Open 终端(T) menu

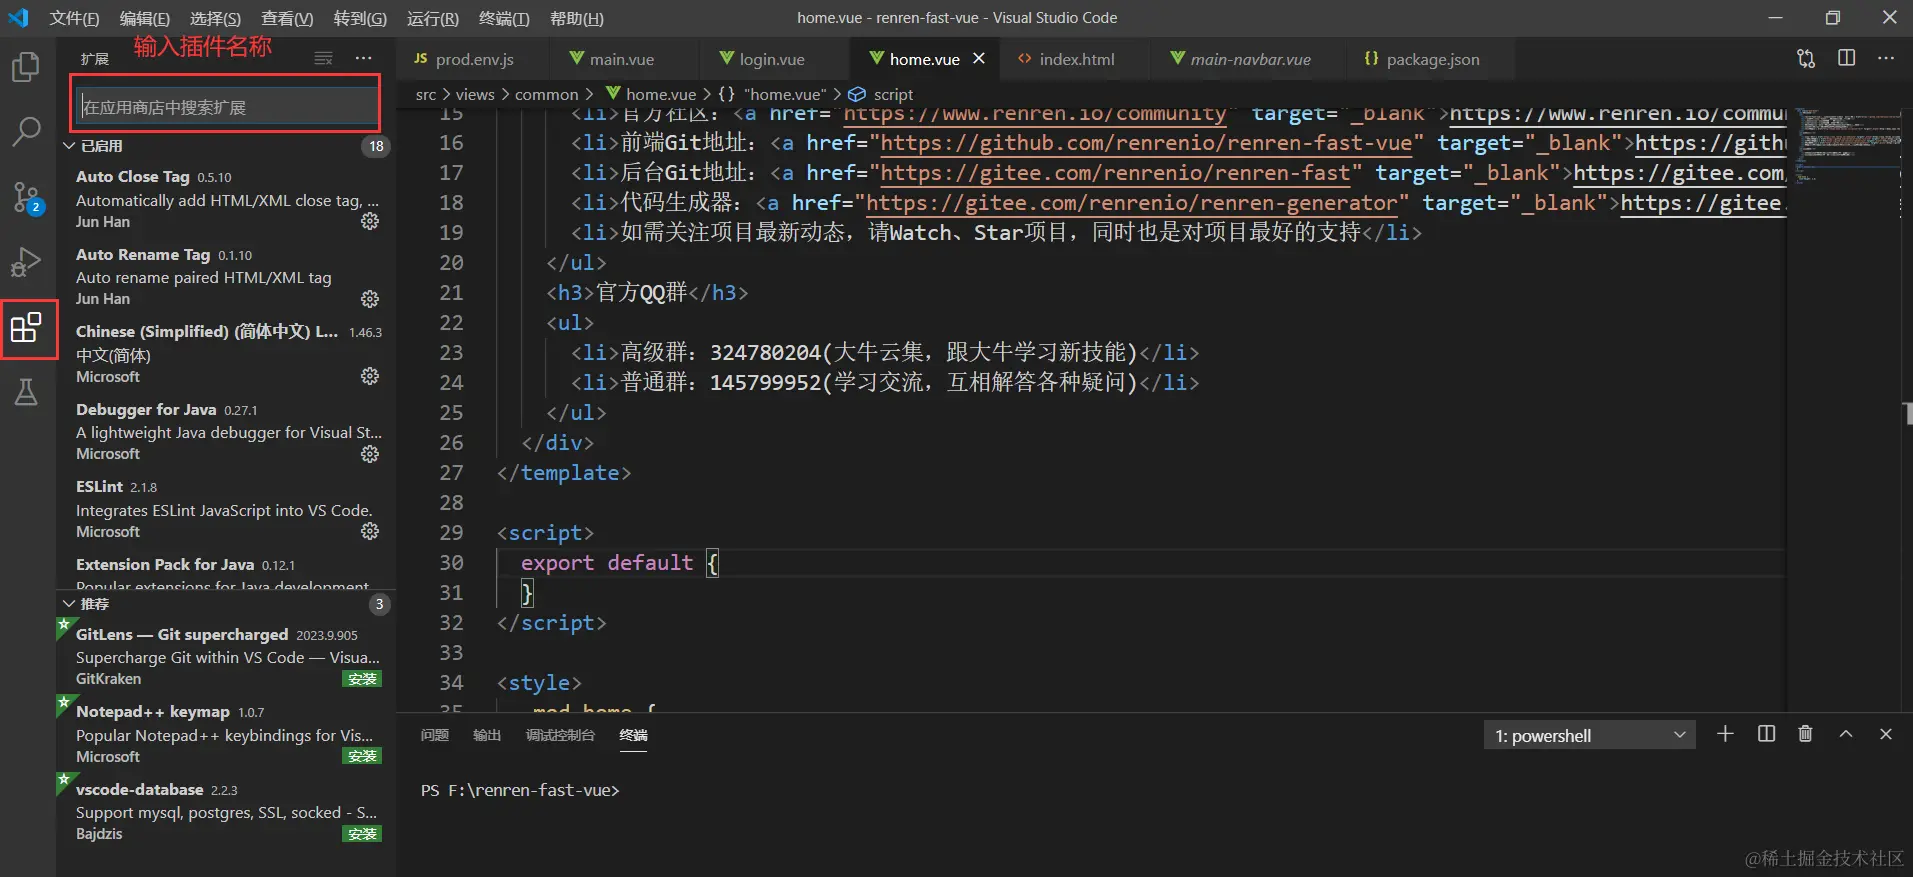[504, 18]
